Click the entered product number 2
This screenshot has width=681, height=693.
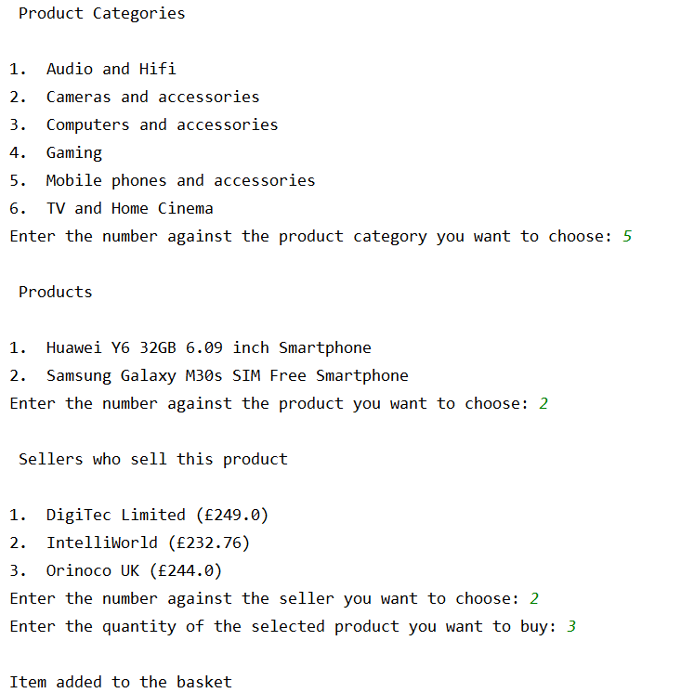click(x=543, y=404)
